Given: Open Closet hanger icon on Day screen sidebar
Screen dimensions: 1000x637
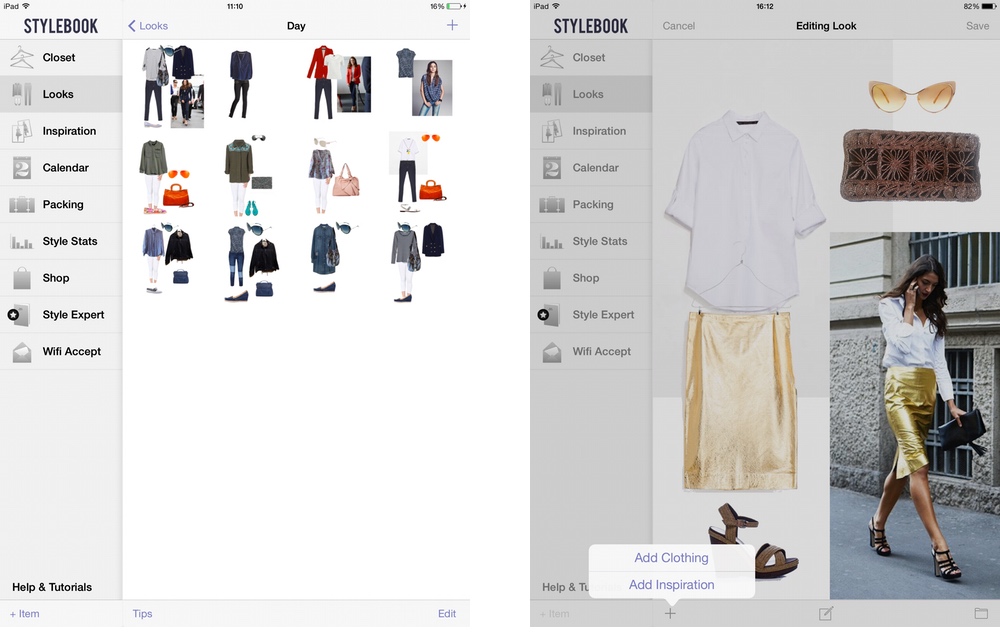Looking at the screenshot, I should [x=22, y=58].
